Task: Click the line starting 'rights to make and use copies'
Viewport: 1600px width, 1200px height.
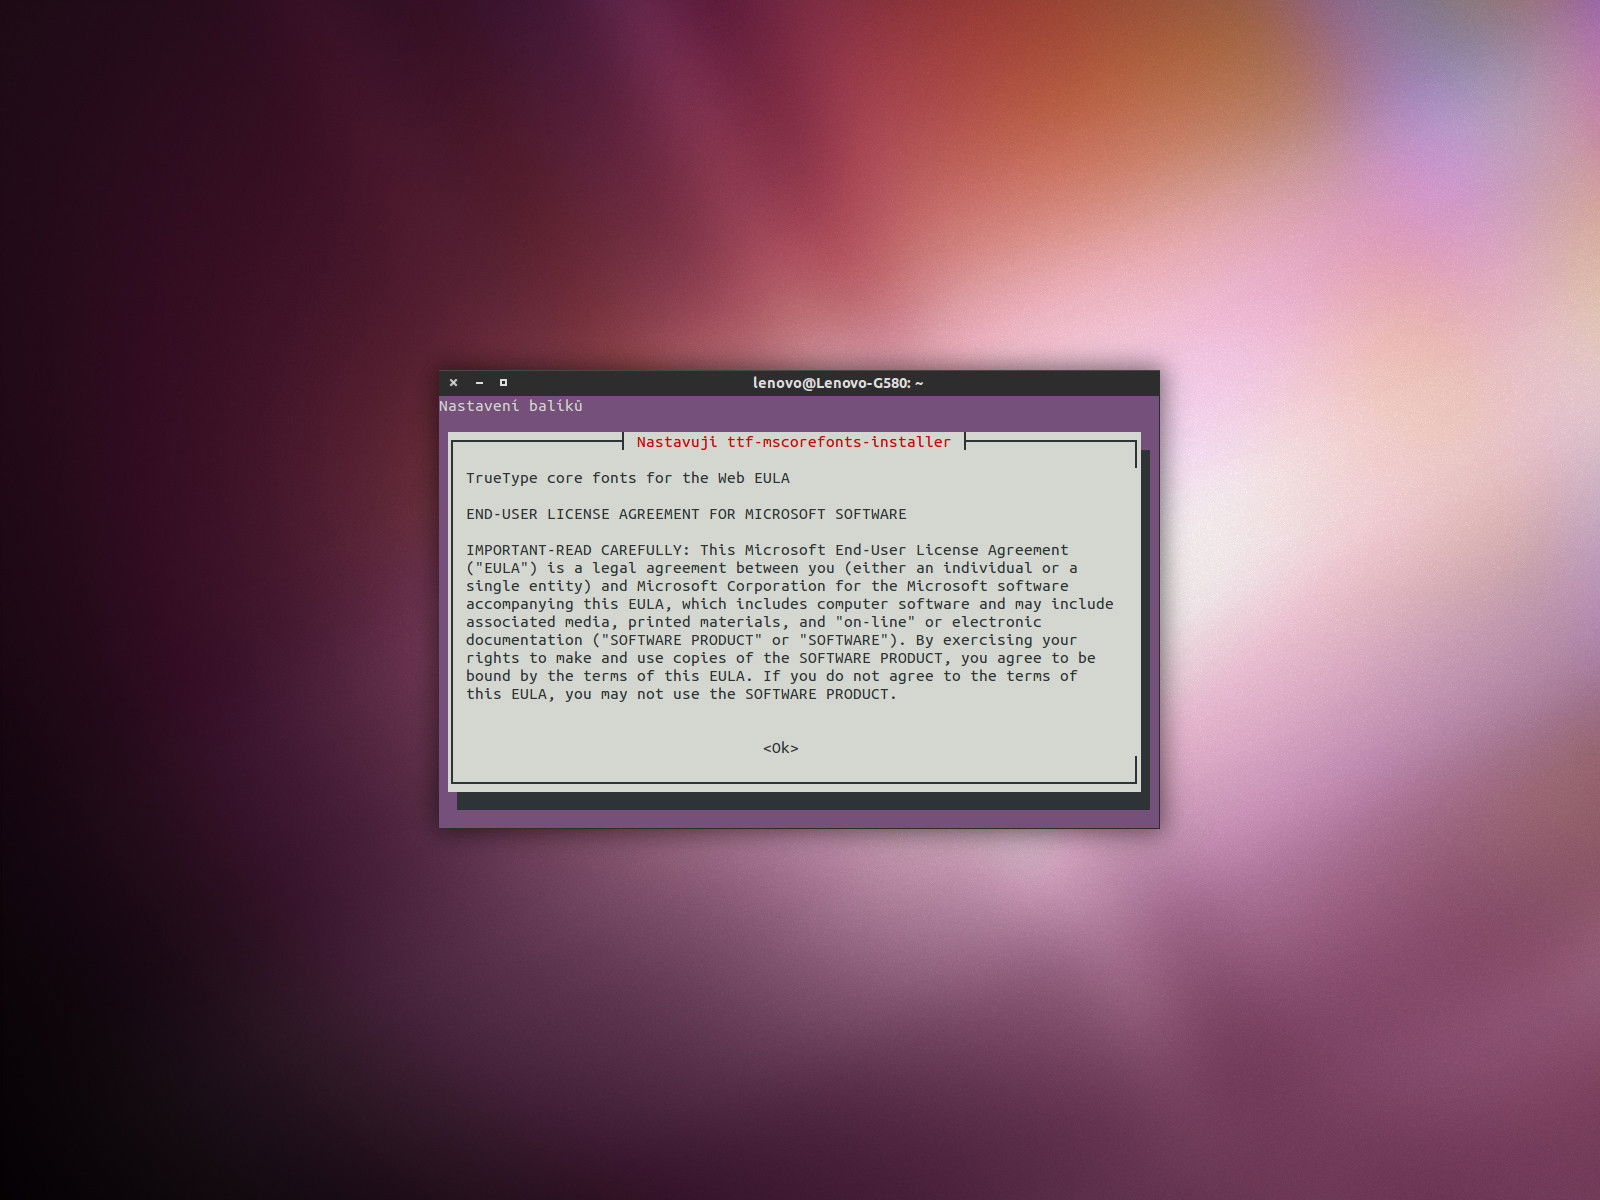Action: point(781,658)
